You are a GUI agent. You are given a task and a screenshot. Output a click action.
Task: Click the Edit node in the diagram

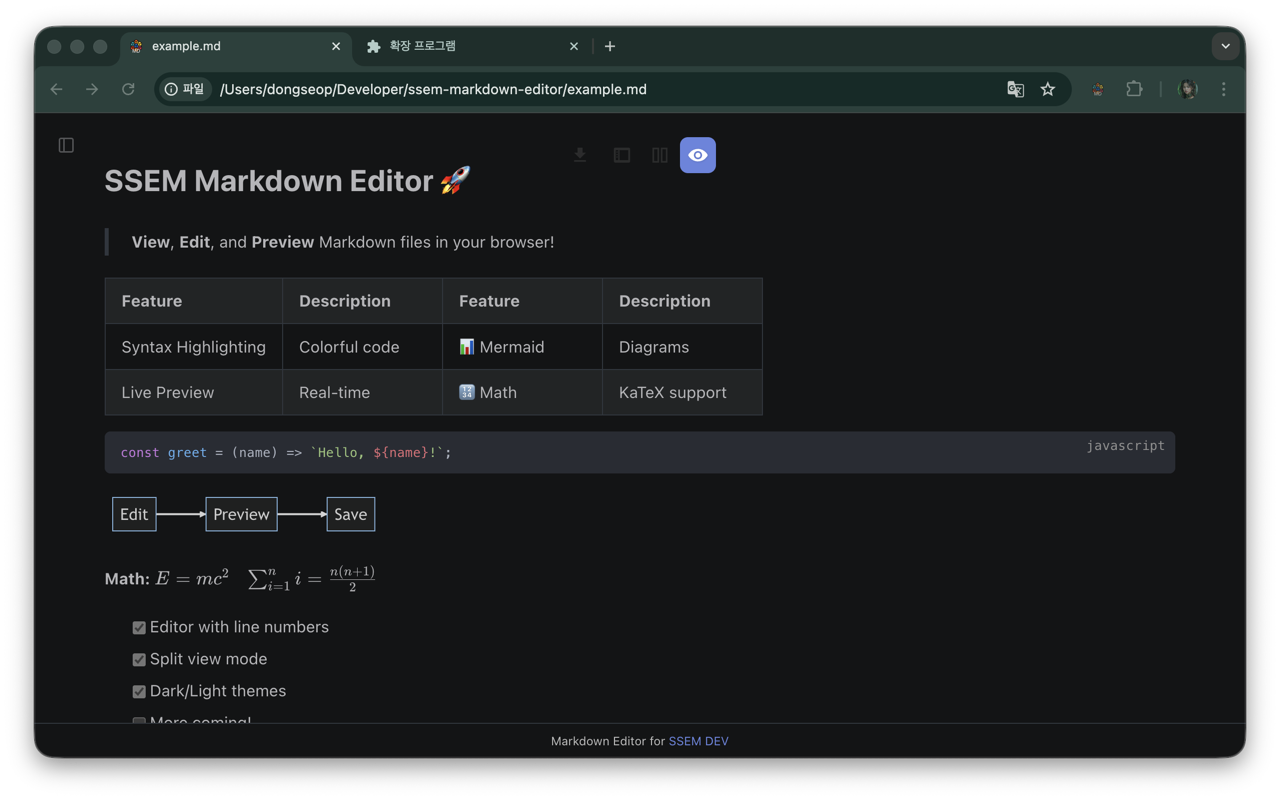point(134,514)
